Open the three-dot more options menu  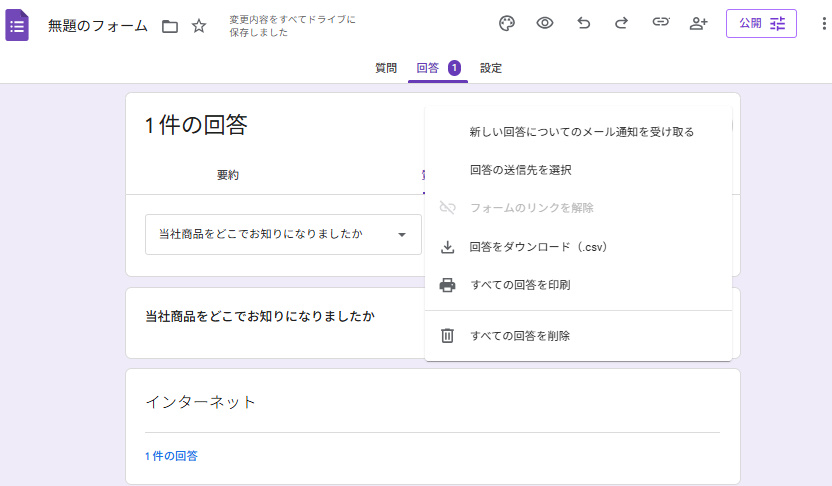pos(823,23)
